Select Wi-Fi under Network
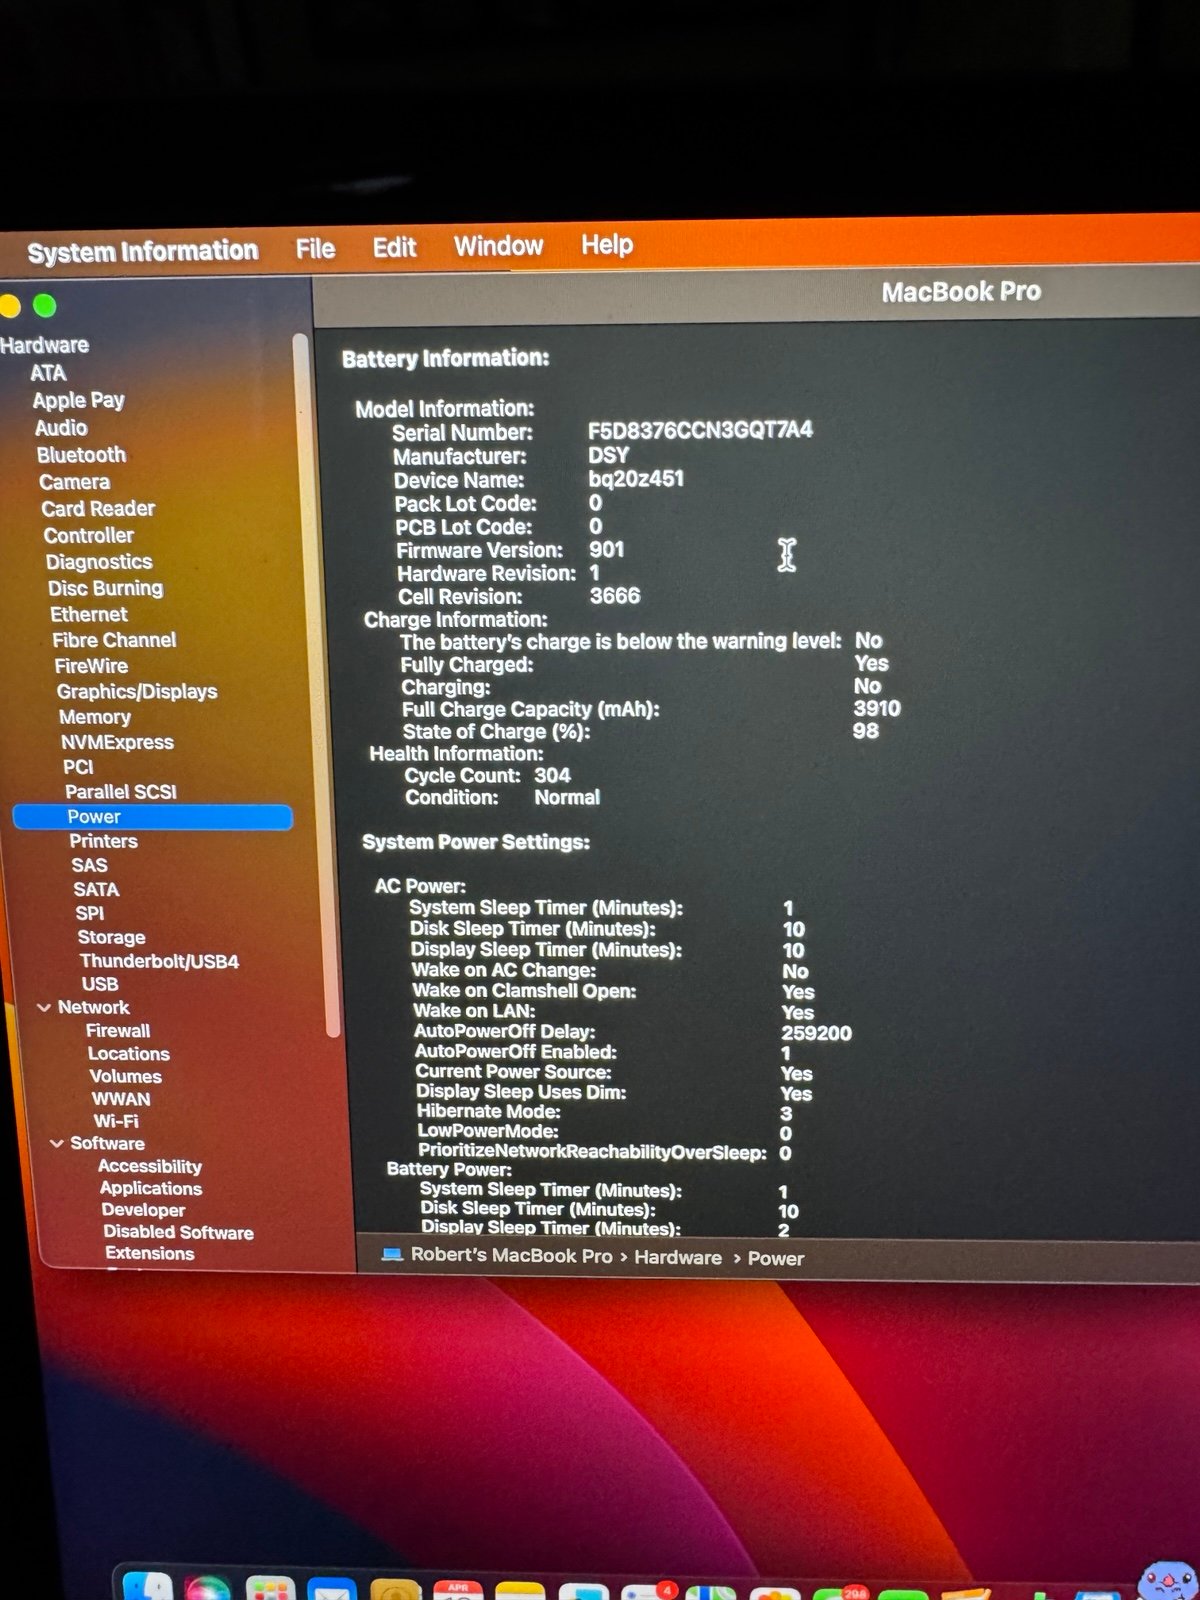 [x=116, y=1121]
